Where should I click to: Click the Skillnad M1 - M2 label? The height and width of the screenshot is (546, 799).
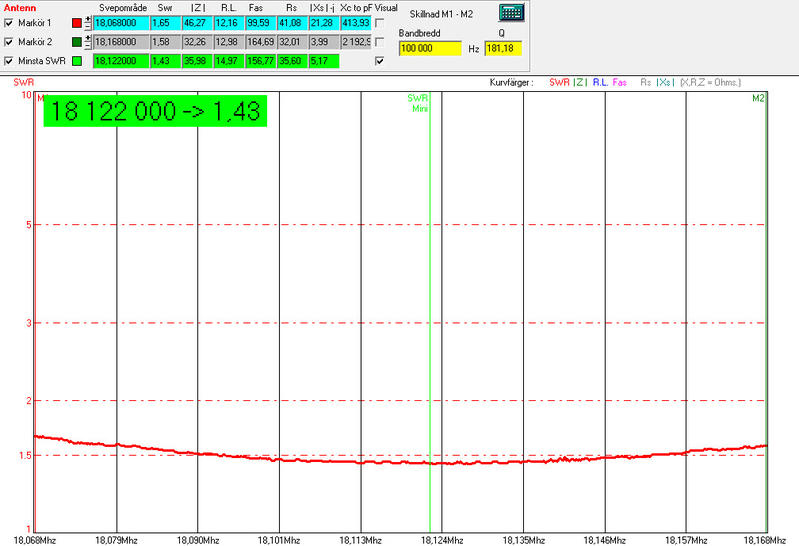pyautogui.click(x=441, y=14)
